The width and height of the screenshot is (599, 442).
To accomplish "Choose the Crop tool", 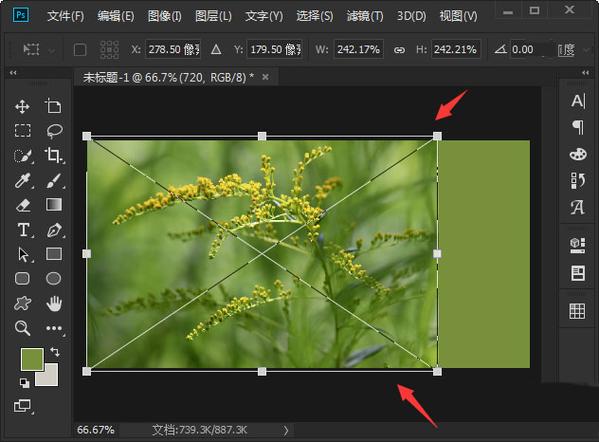I will pyautogui.click(x=53, y=155).
